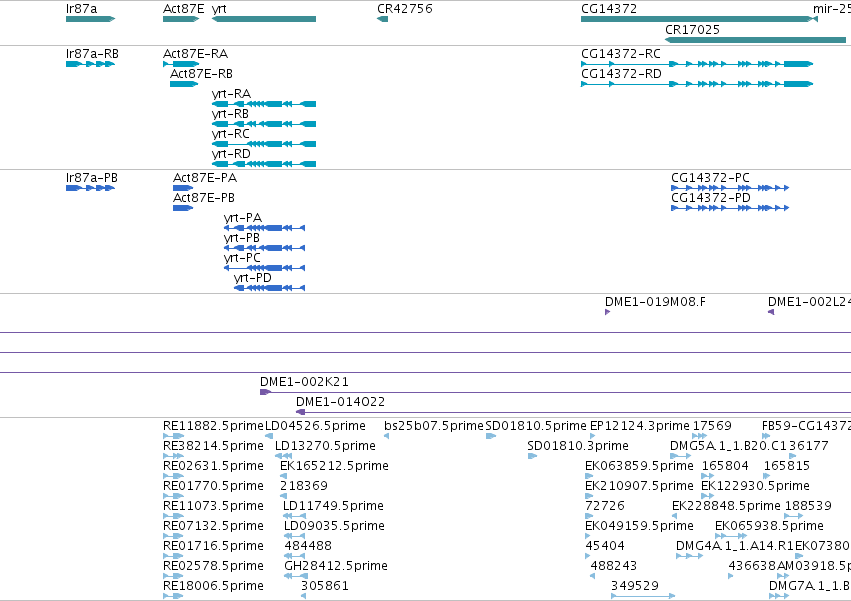Click the DME1-019M08.F arrow marker
The width and height of the screenshot is (851, 601).
tap(607, 312)
